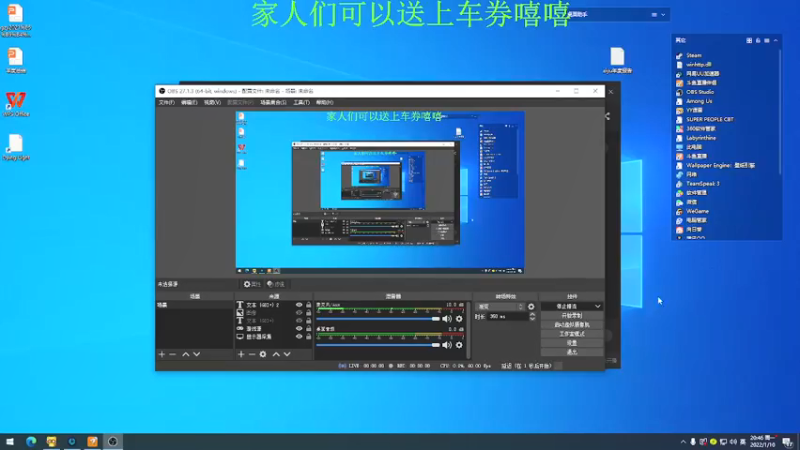This screenshot has height=450, width=800.
Task: Open source properties gear in sources toolbar
Action: point(263,354)
